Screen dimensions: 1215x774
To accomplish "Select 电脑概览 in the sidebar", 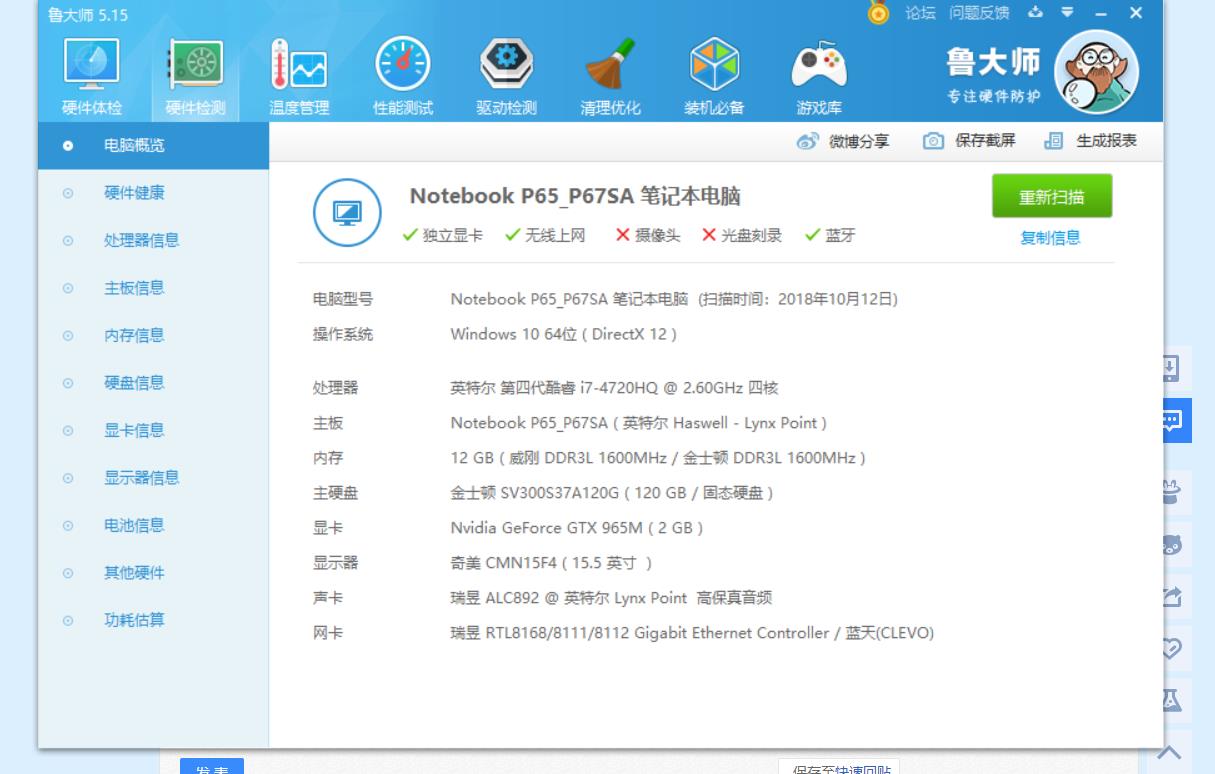I will [x=153, y=146].
